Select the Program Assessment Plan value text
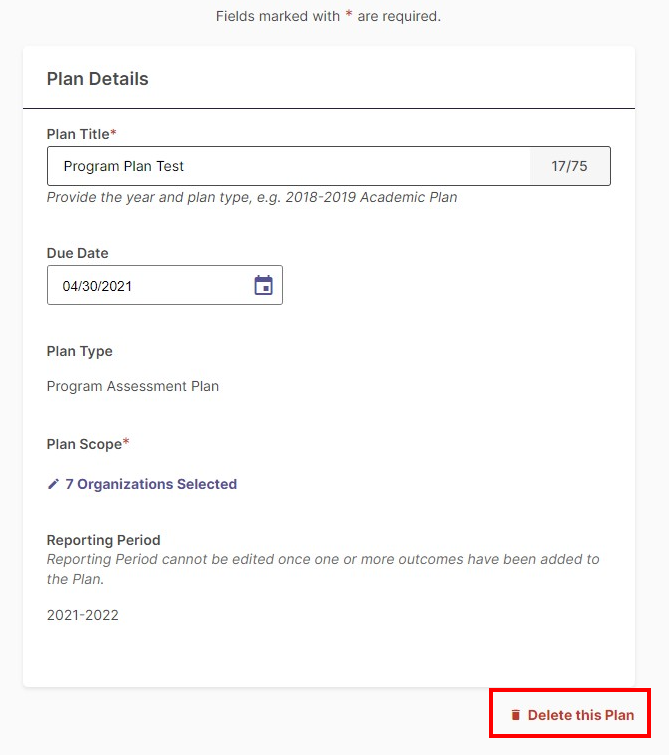 pos(133,386)
